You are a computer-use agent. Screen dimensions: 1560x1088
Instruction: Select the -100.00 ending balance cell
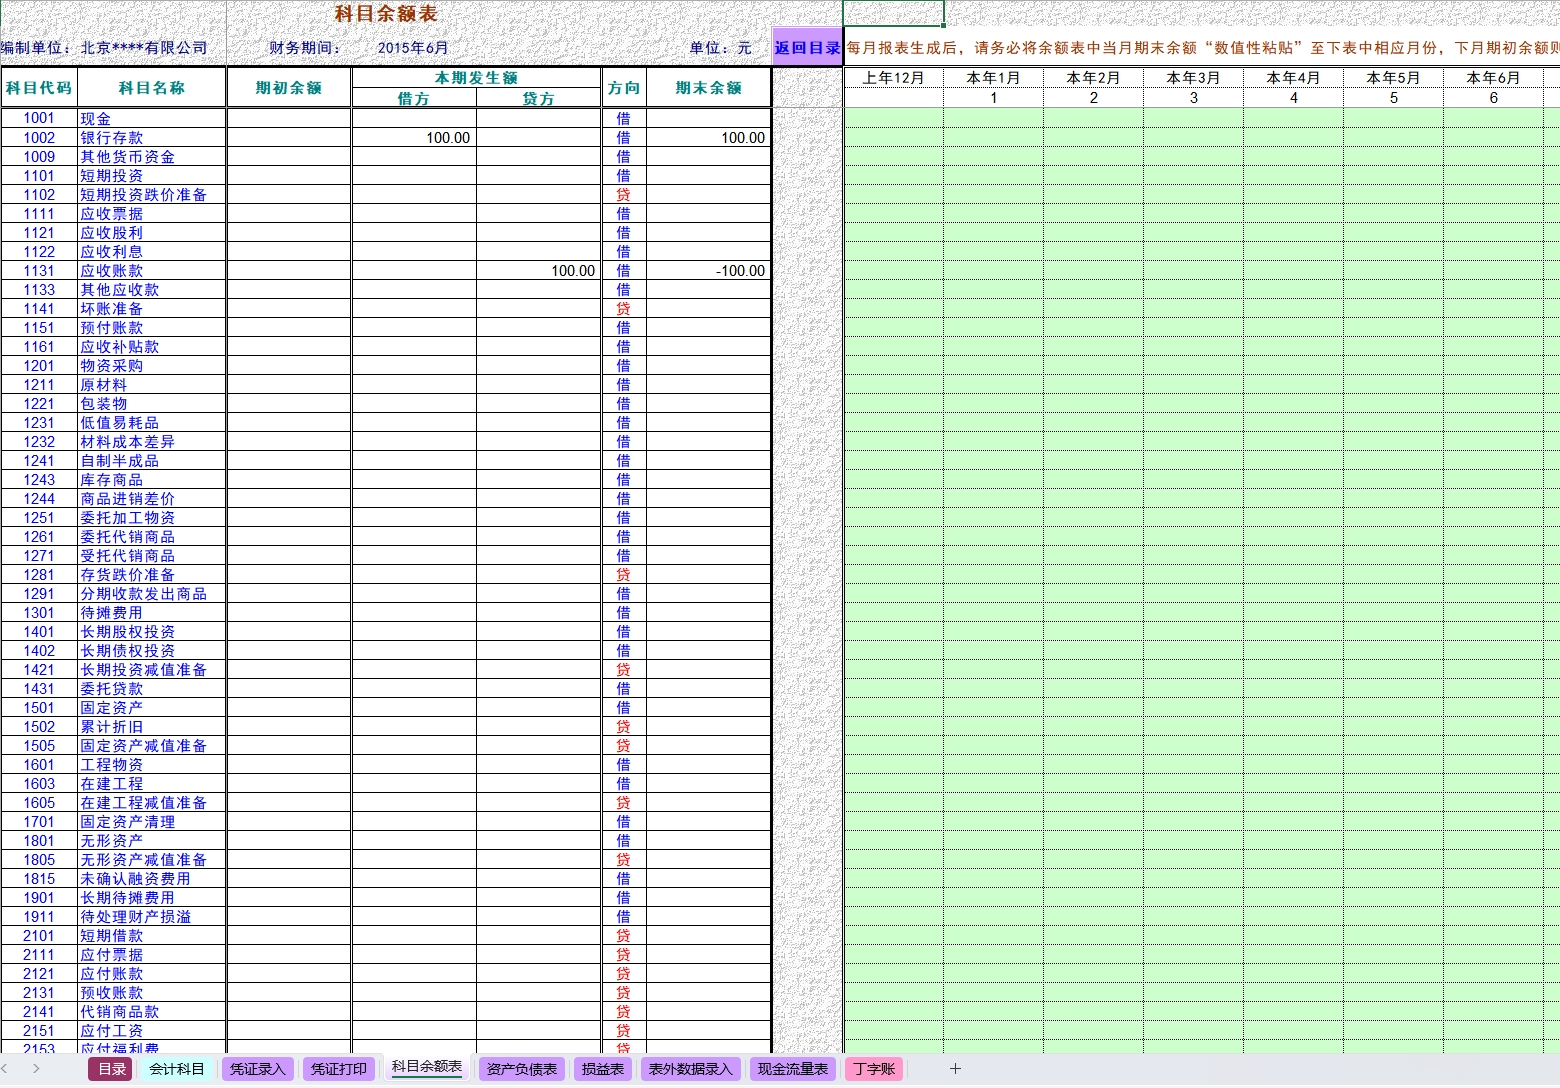pos(709,271)
